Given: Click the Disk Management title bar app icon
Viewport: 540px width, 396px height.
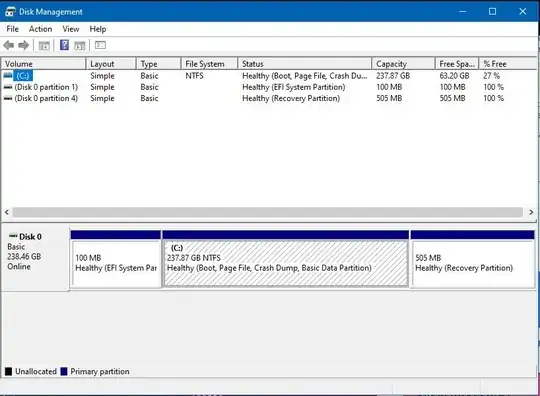Looking at the screenshot, I should pyautogui.click(x=10, y=12).
